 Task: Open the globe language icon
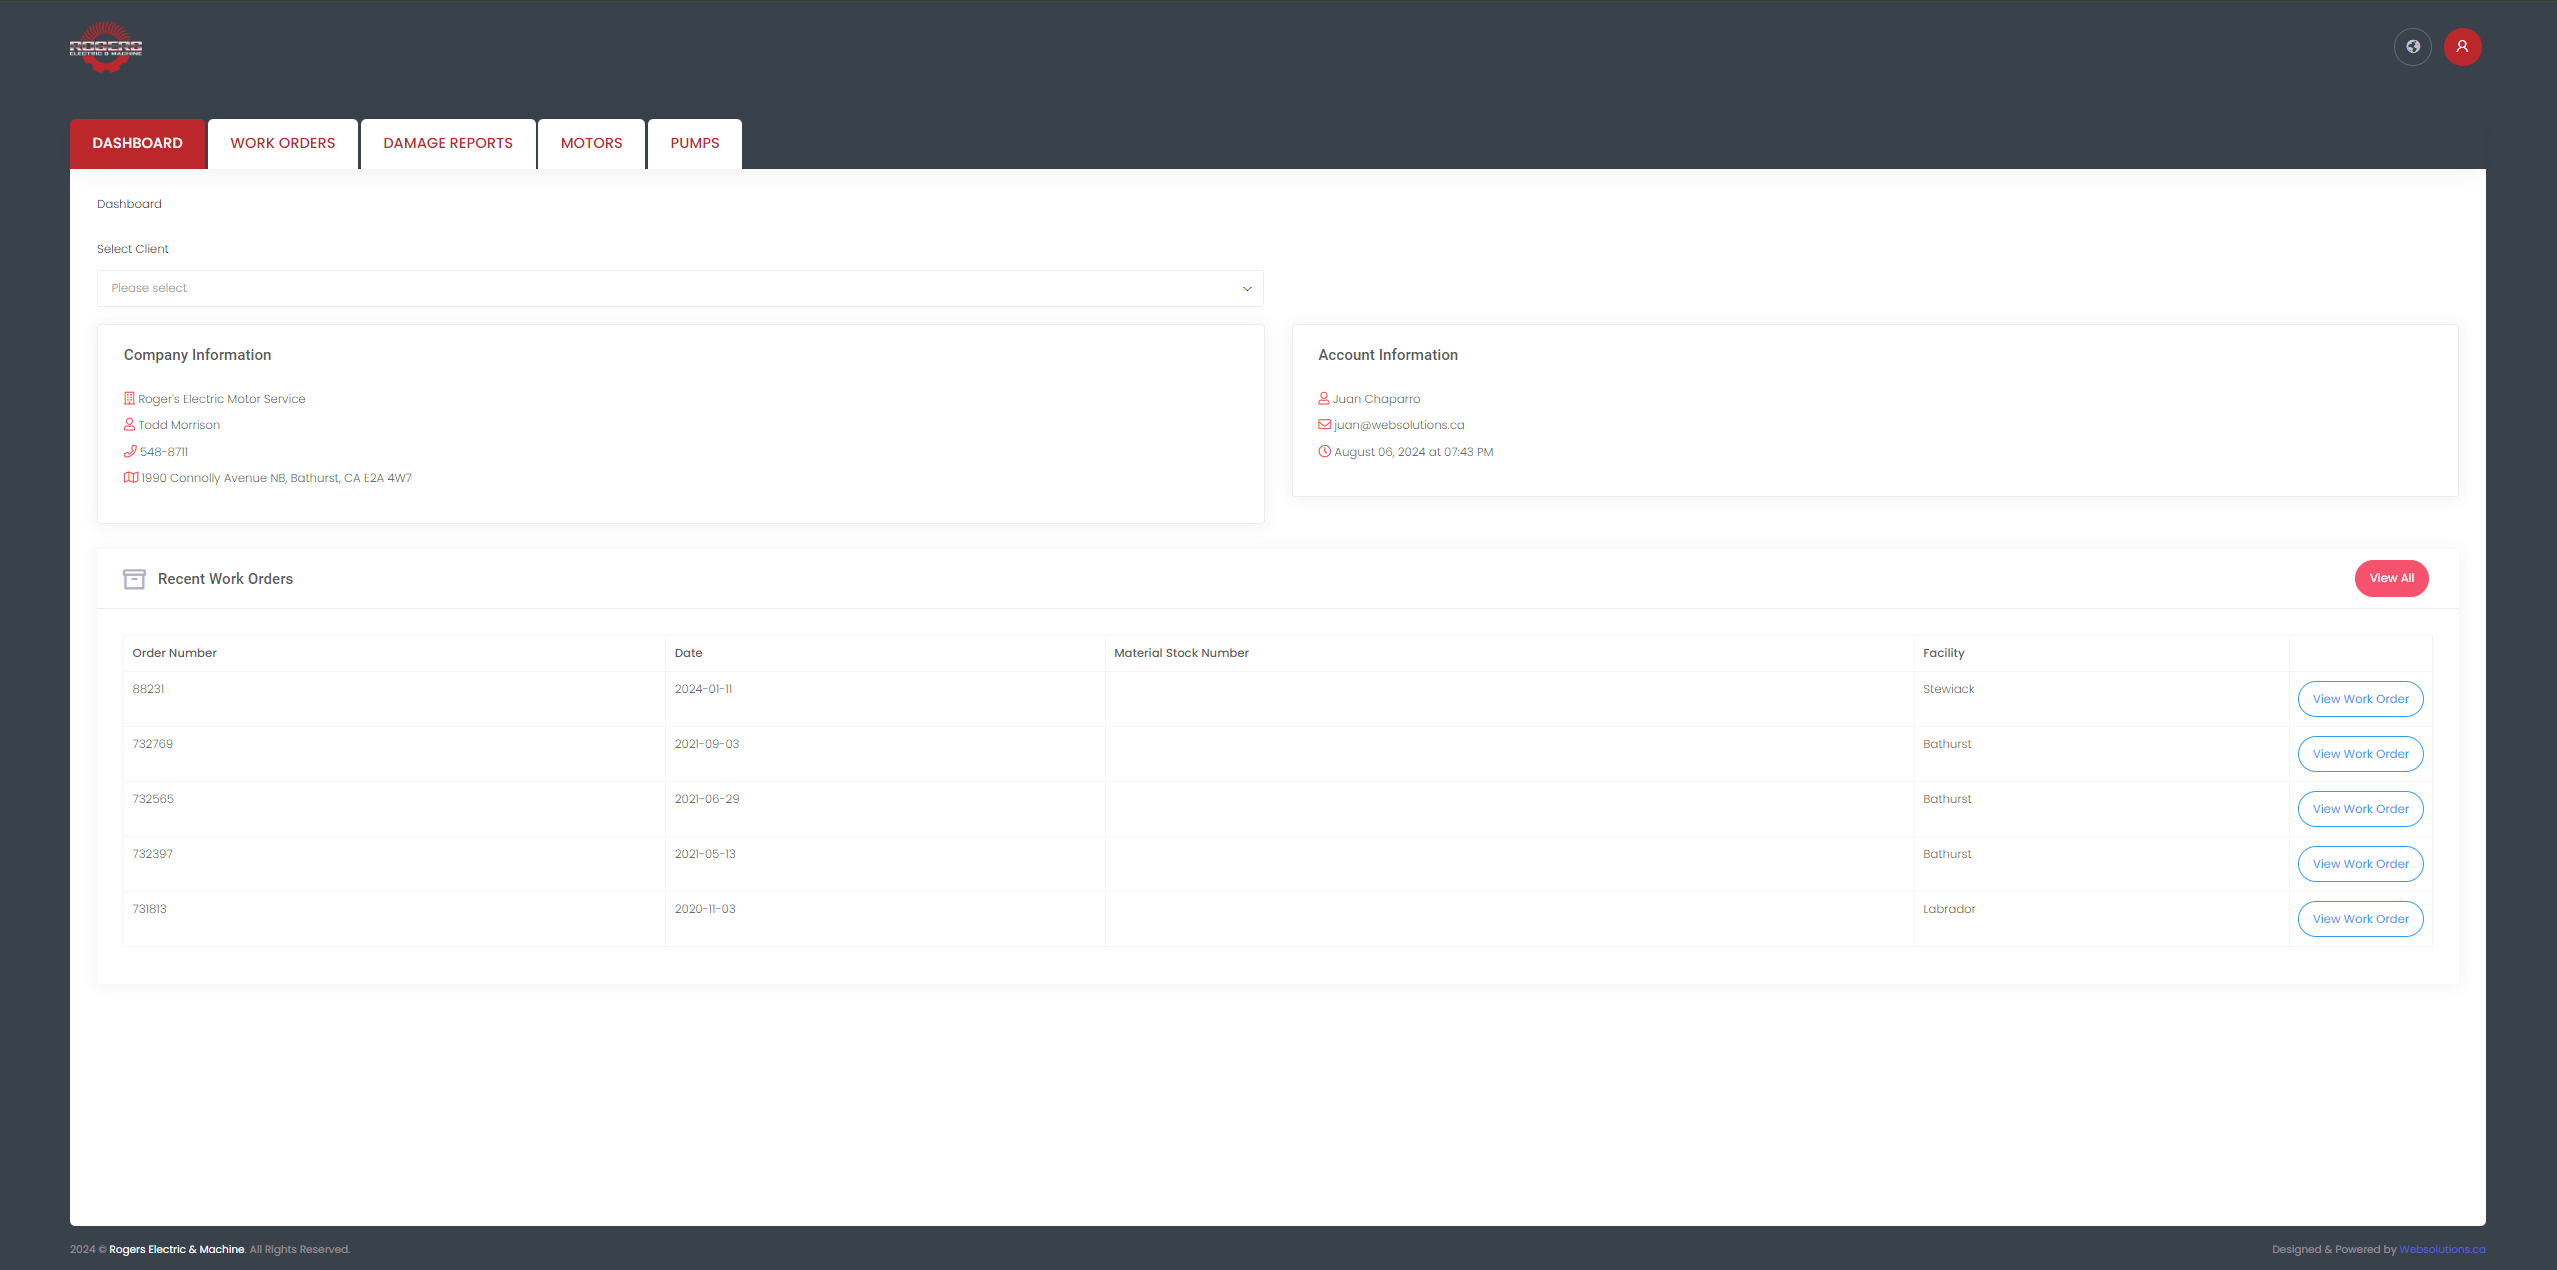click(x=2413, y=47)
